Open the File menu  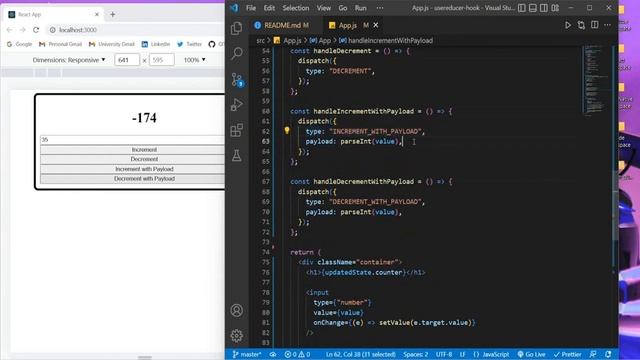(251, 8)
